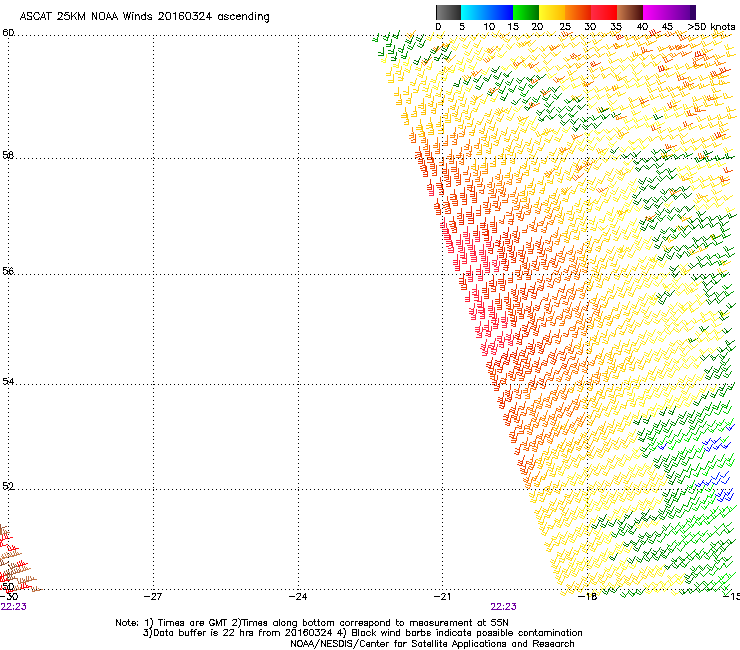Click the yellow 20-25 knots legend segment

coord(552,12)
